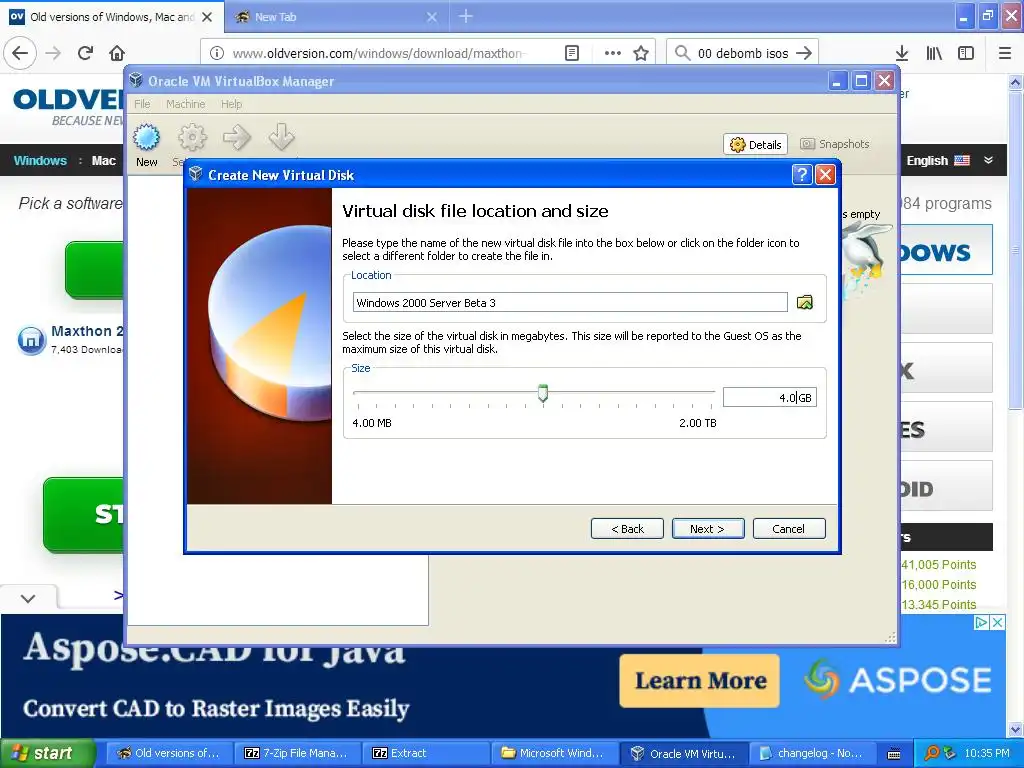Click the Help question mark button in dialog title bar
Viewport: 1024px width, 768px height.
coord(802,174)
